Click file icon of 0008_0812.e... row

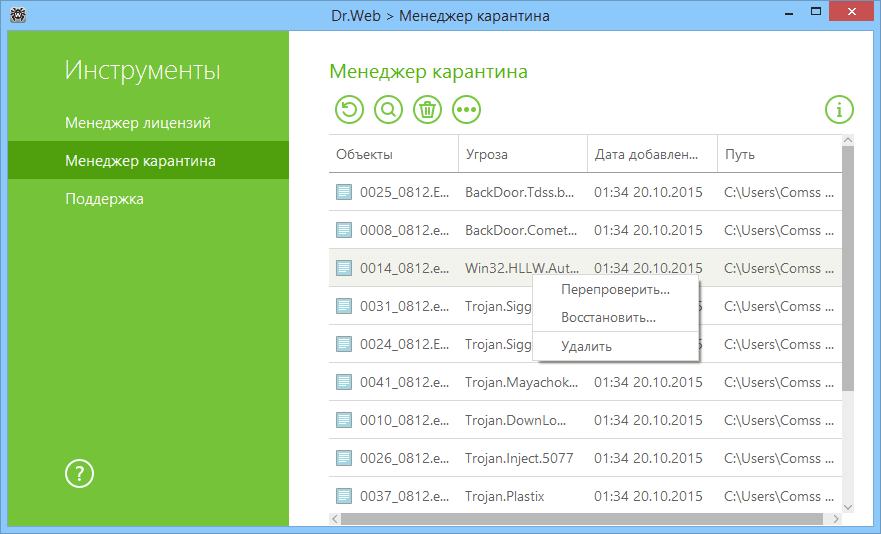(x=344, y=230)
